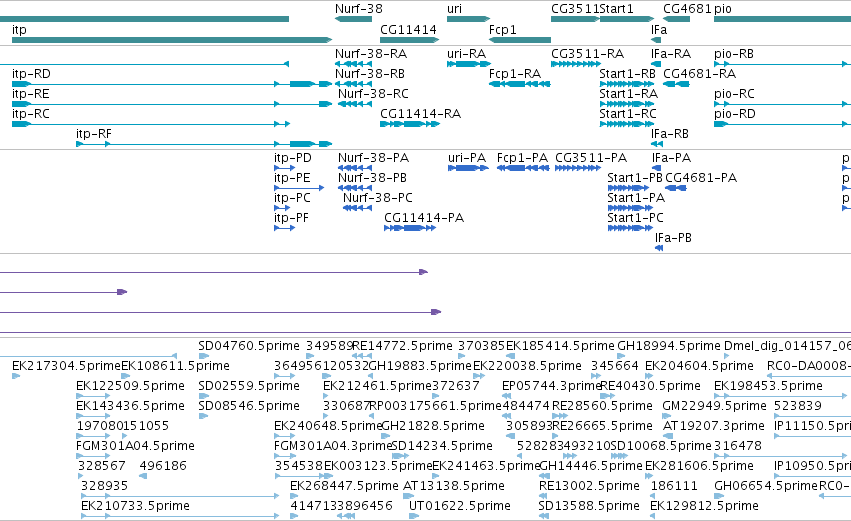Open EST EK210733.5prime label
851x521 pixels.
135,506
